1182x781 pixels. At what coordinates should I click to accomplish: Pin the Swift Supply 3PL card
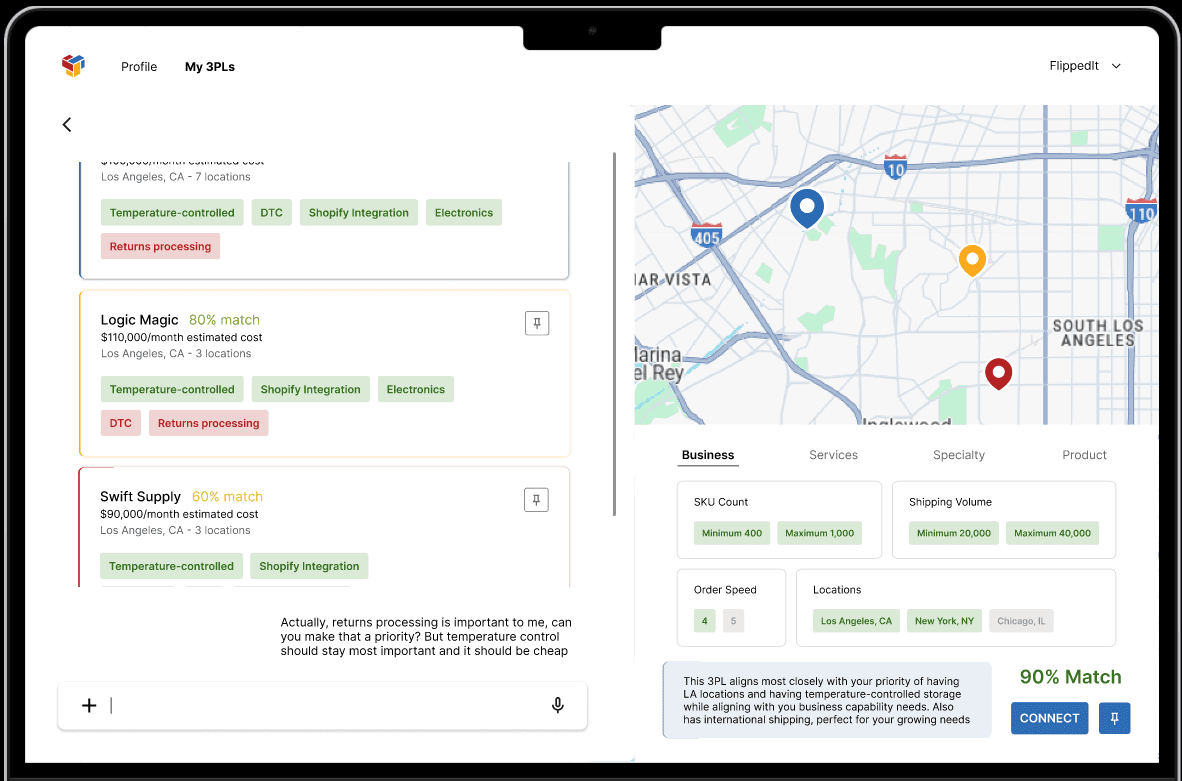536,500
